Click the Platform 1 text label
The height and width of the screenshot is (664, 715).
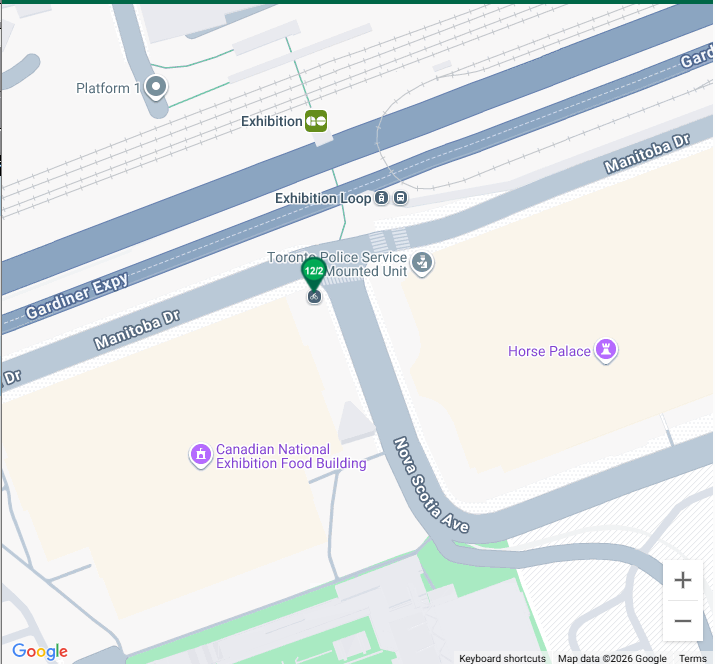(108, 88)
